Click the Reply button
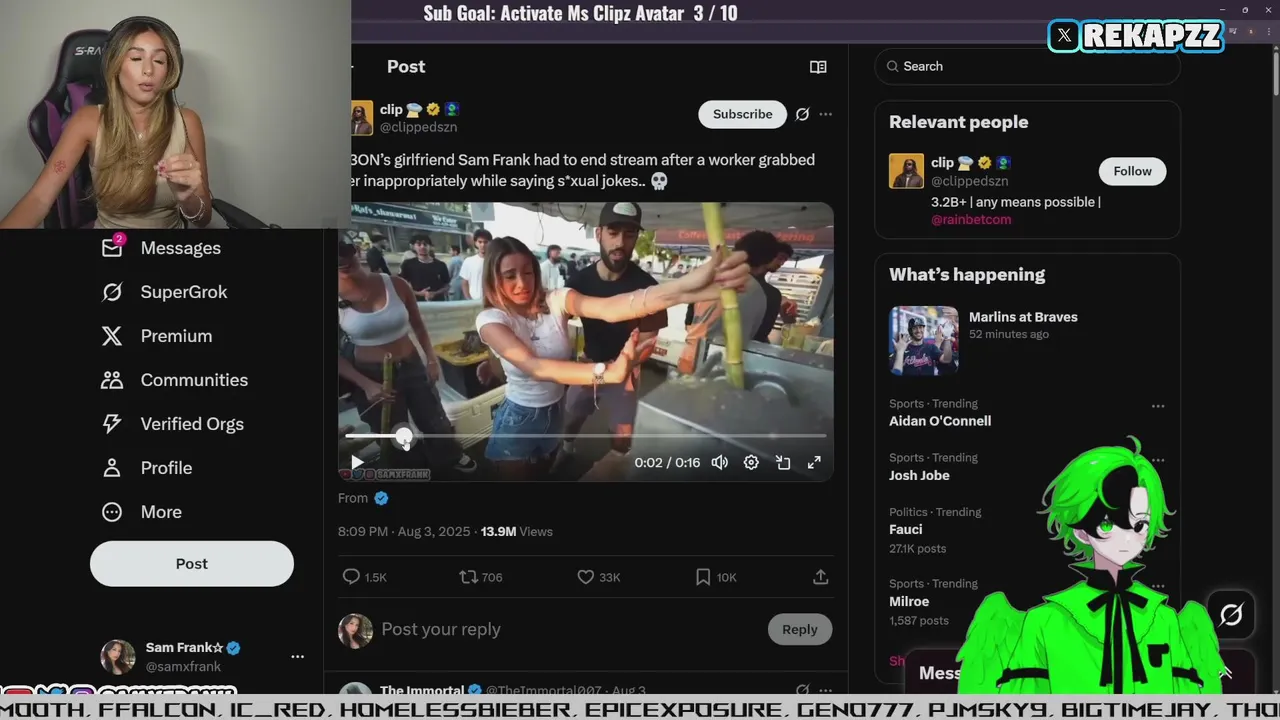Image resolution: width=1280 pixels, height=720 pixels. pos(800,629)
